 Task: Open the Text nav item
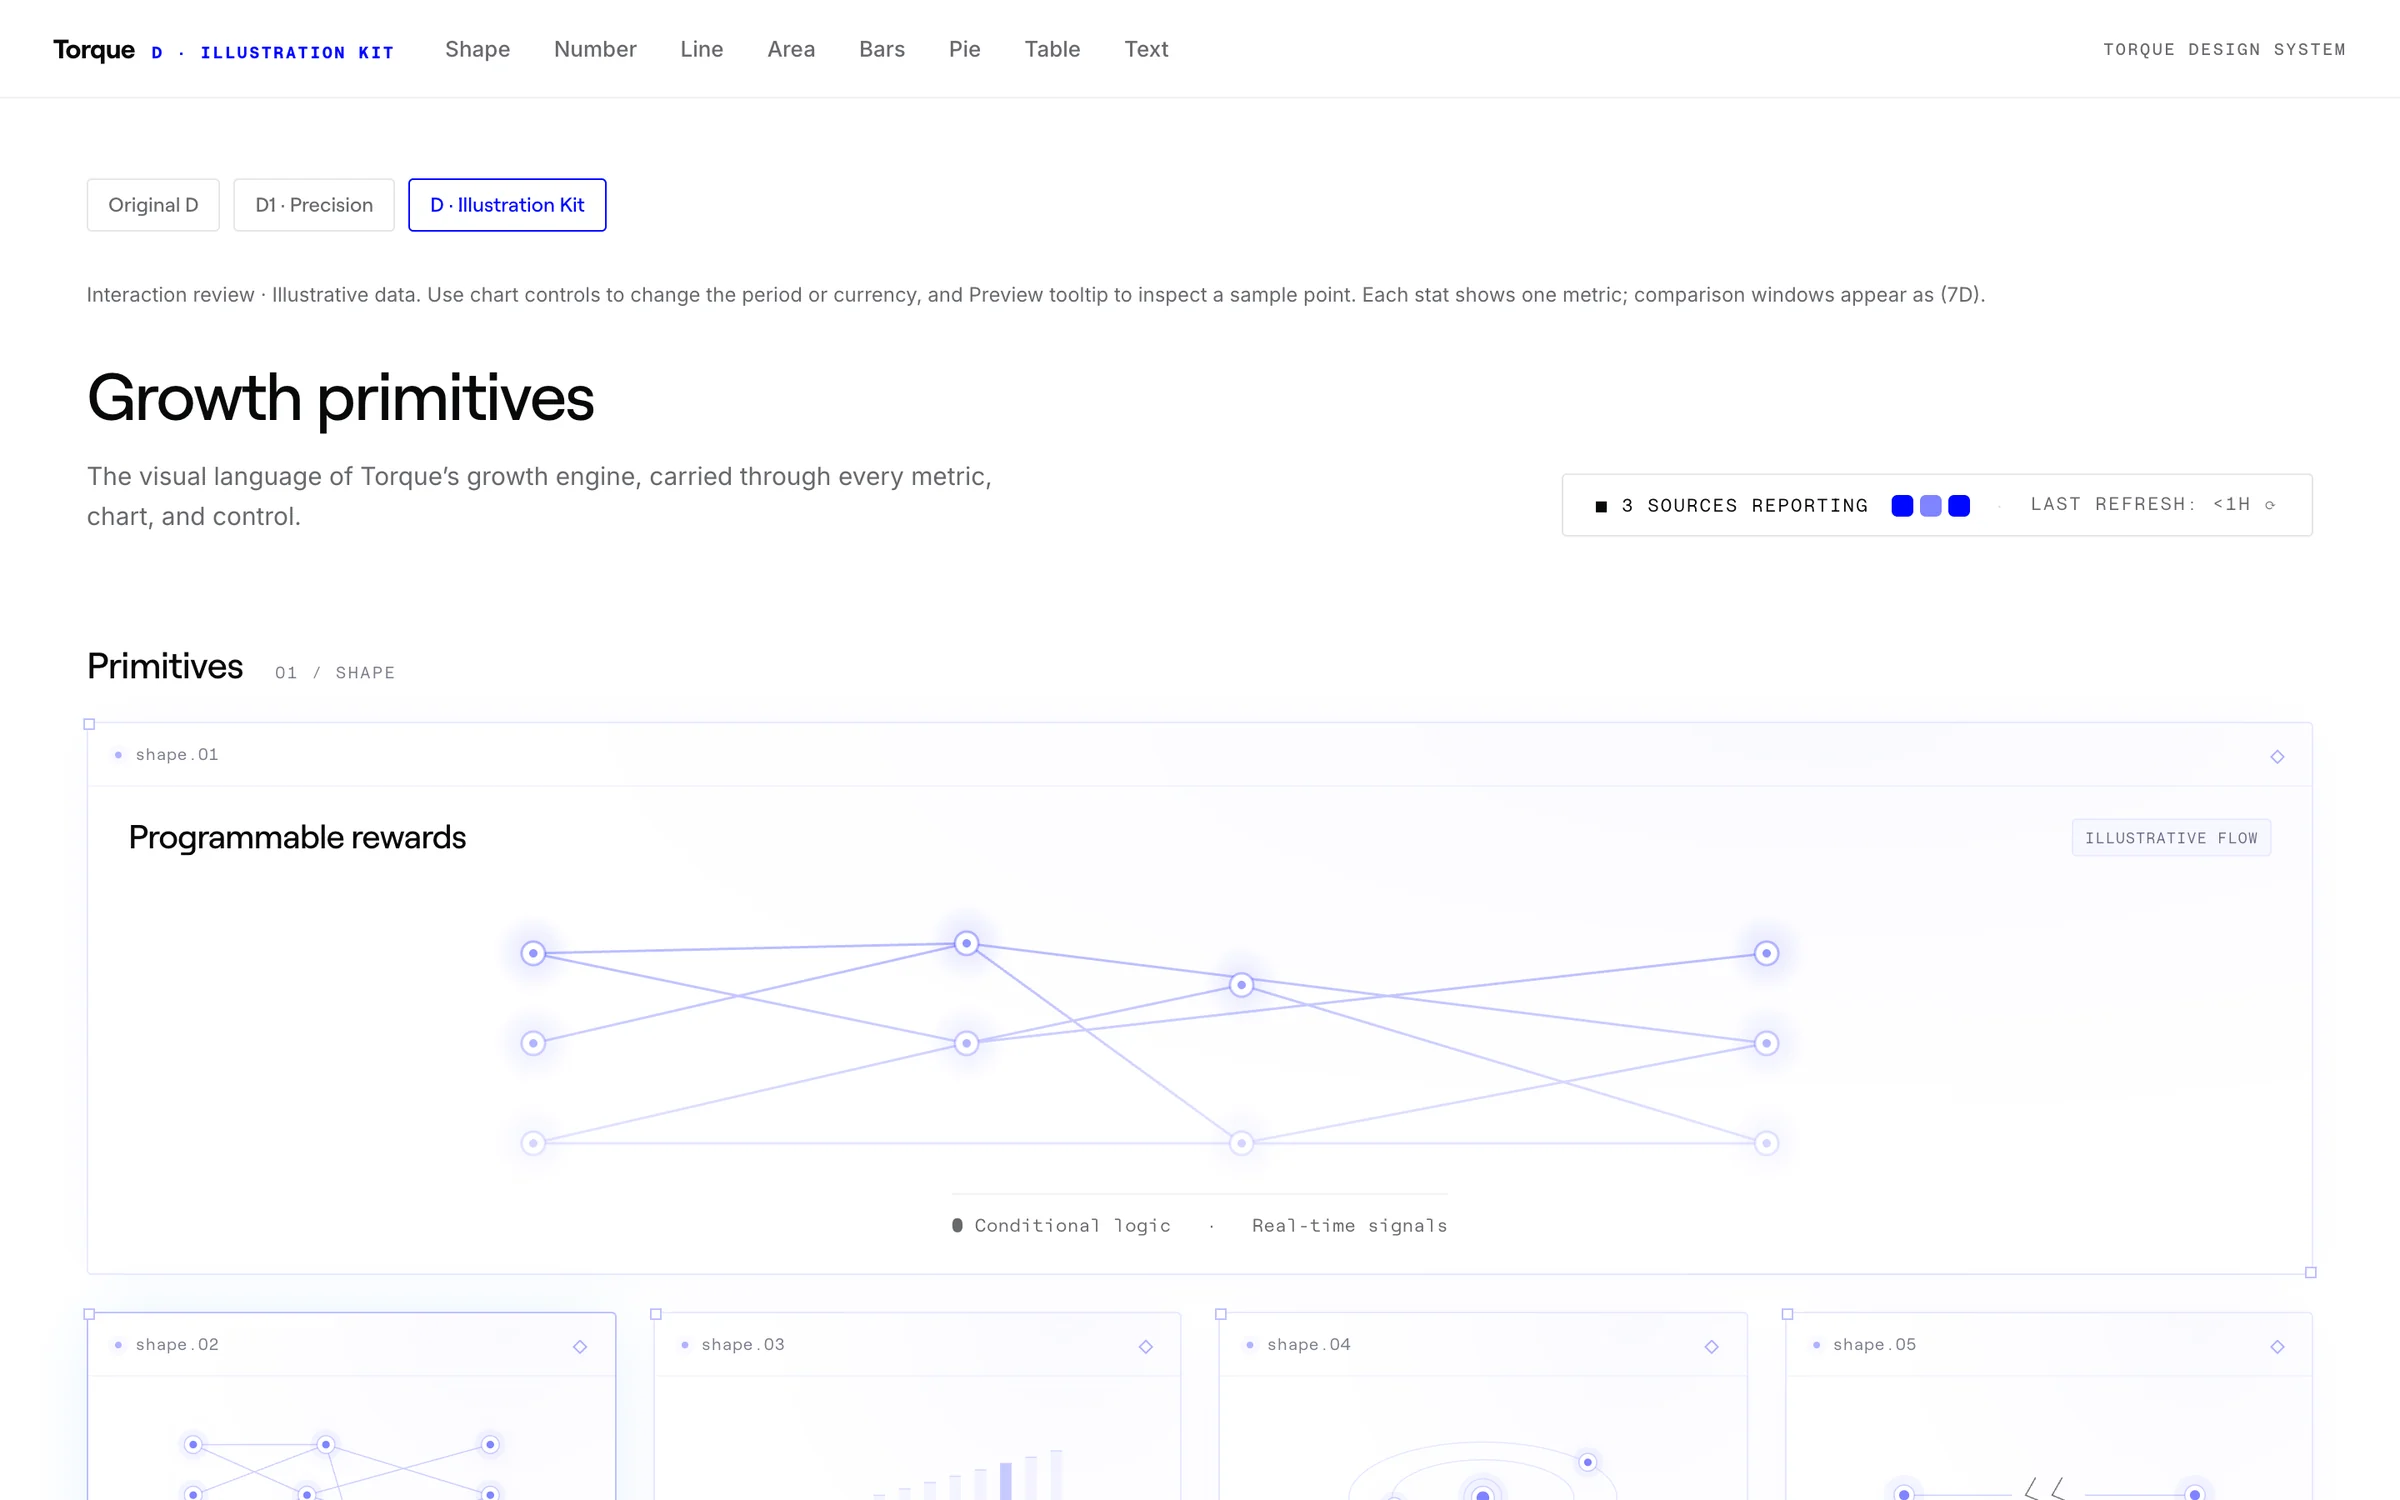tap(1146, 49)
